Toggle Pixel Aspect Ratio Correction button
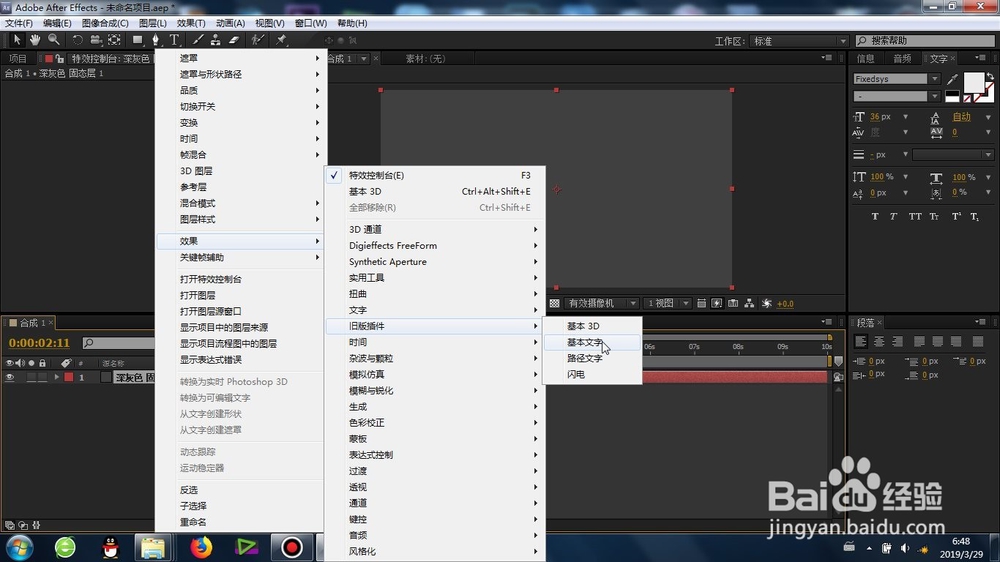 point(701,304)
